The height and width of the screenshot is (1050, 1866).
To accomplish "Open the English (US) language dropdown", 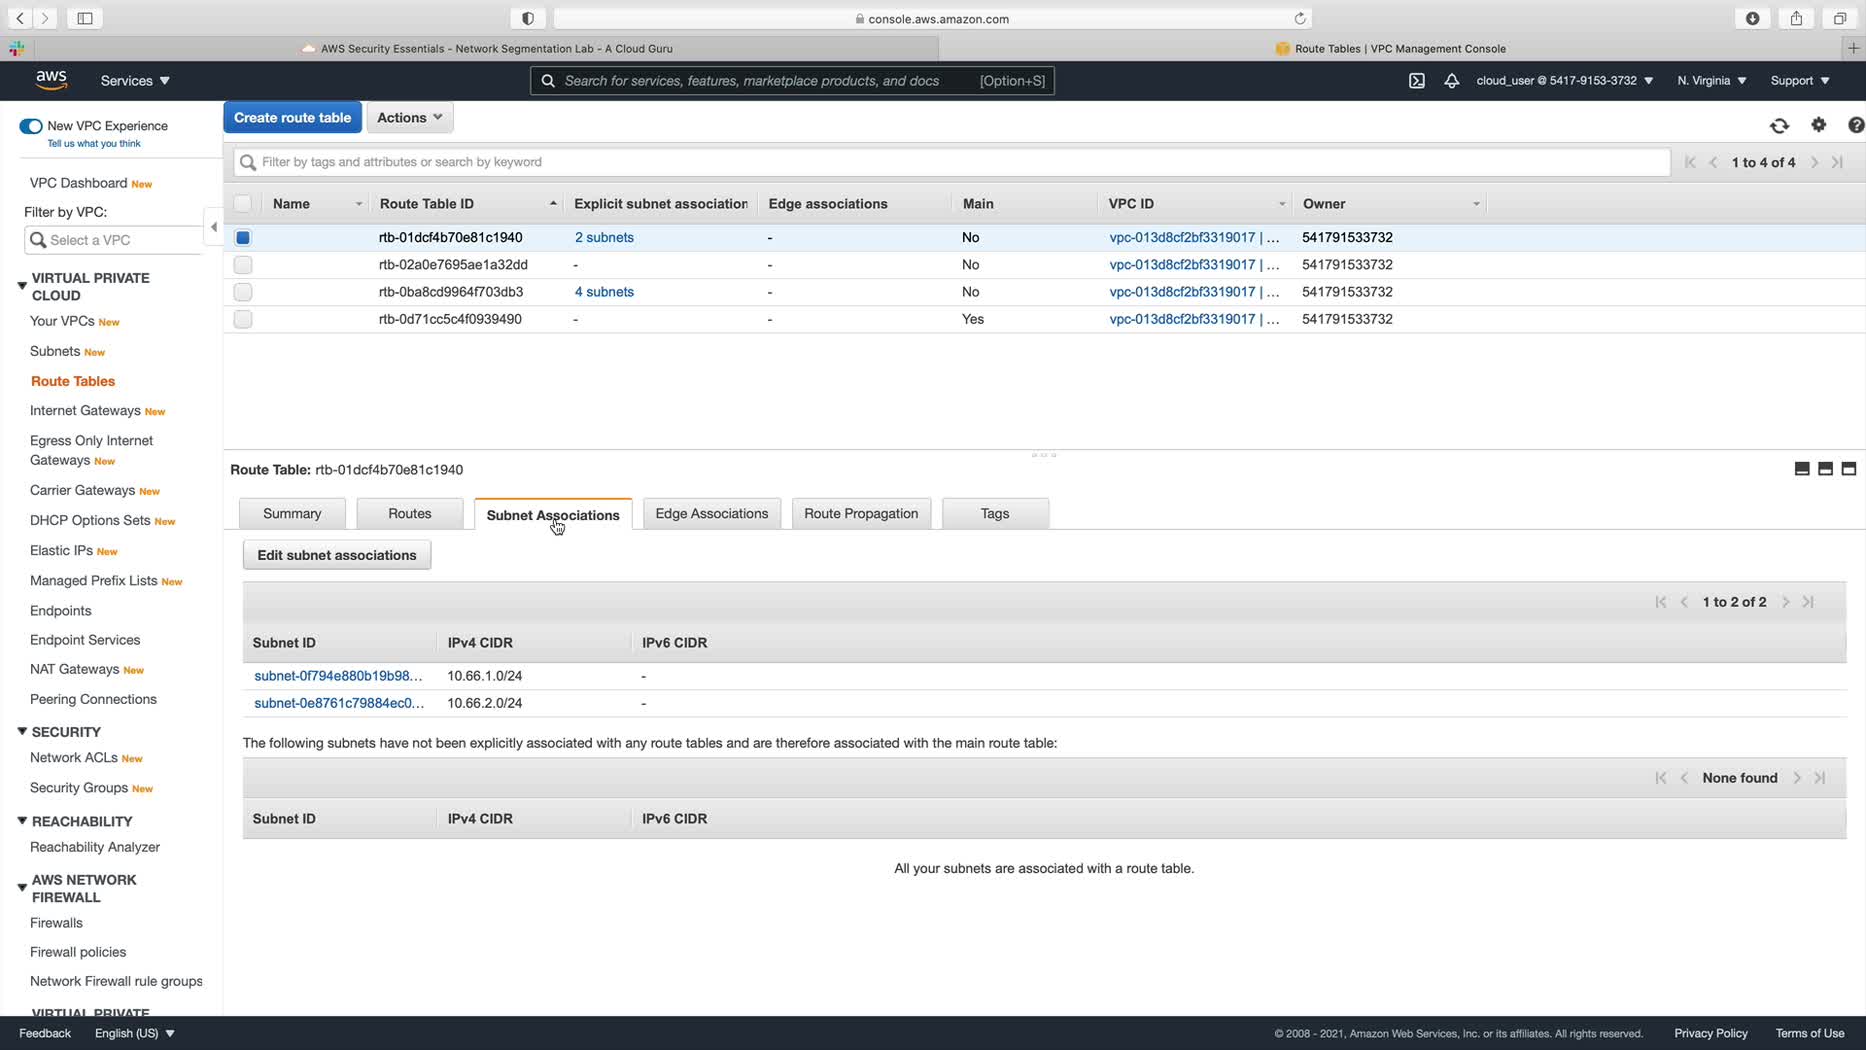I will [135, 1033].
